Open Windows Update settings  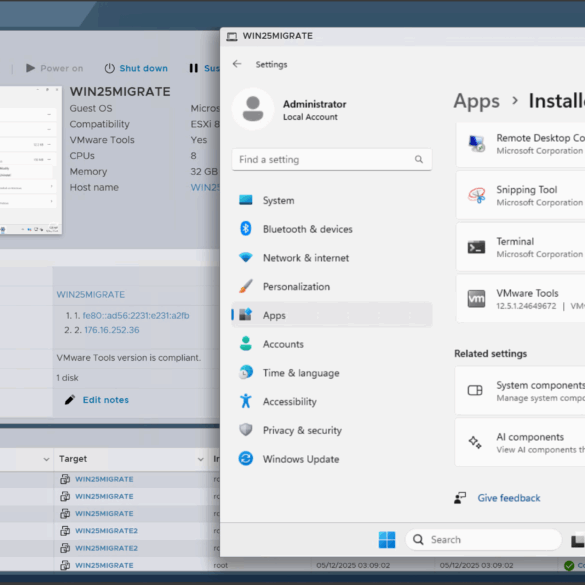point(332,459)
